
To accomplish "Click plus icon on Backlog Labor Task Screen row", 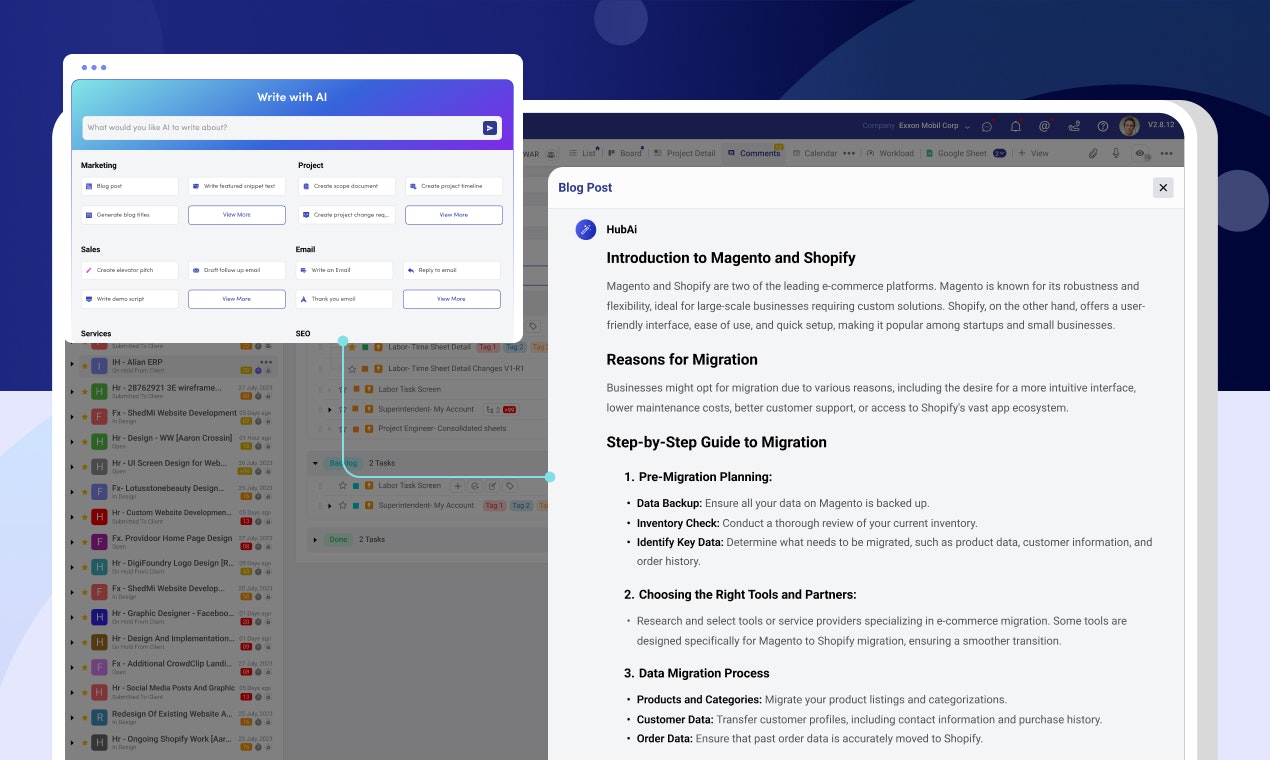I will [458, 486].
